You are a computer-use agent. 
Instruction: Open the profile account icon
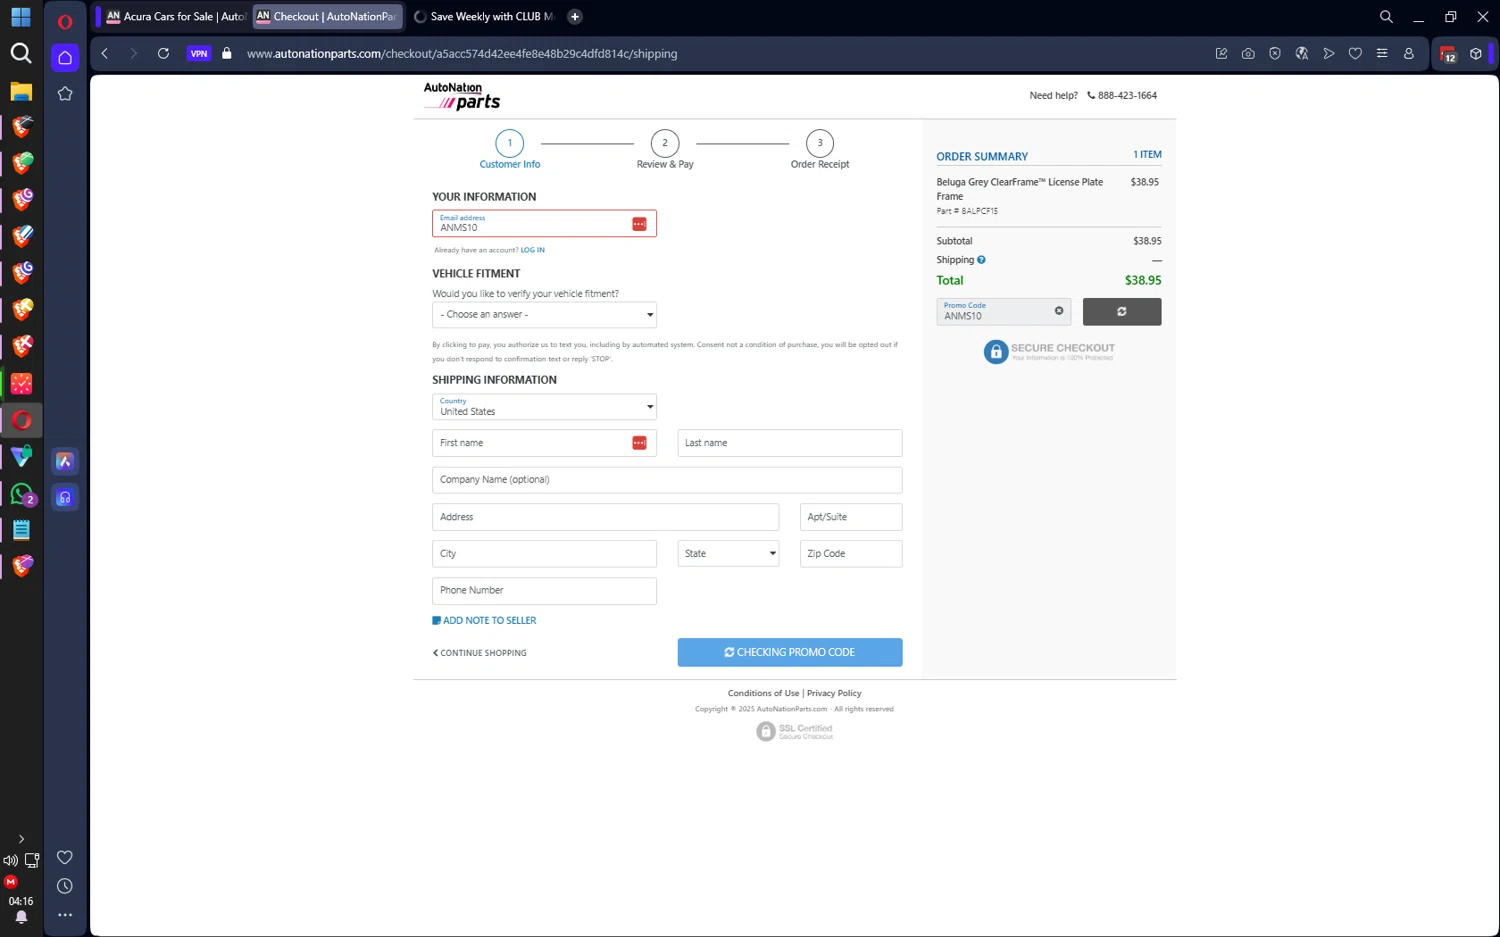(x=1409, y=54)
